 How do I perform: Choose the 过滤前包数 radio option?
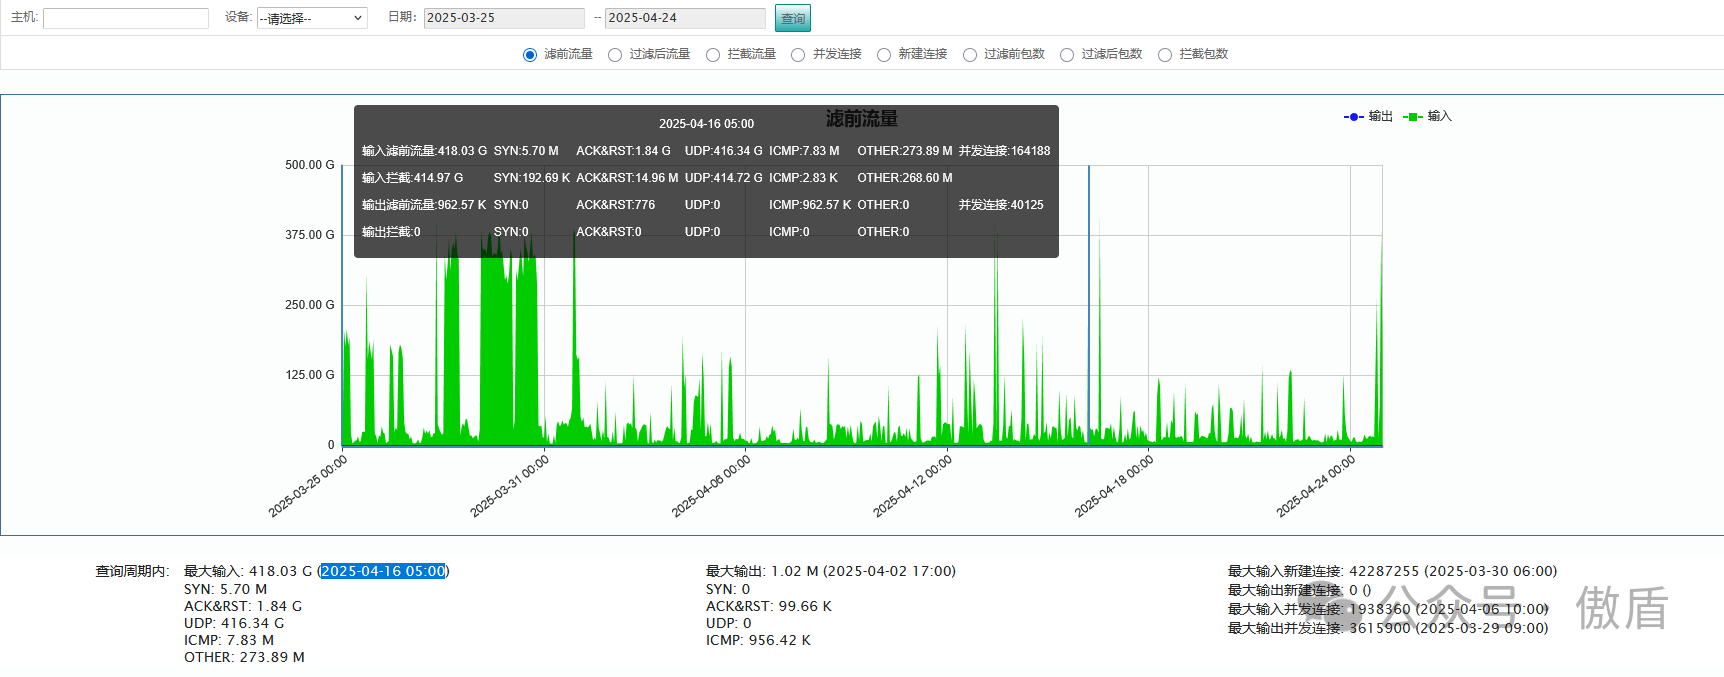[970, 55]
